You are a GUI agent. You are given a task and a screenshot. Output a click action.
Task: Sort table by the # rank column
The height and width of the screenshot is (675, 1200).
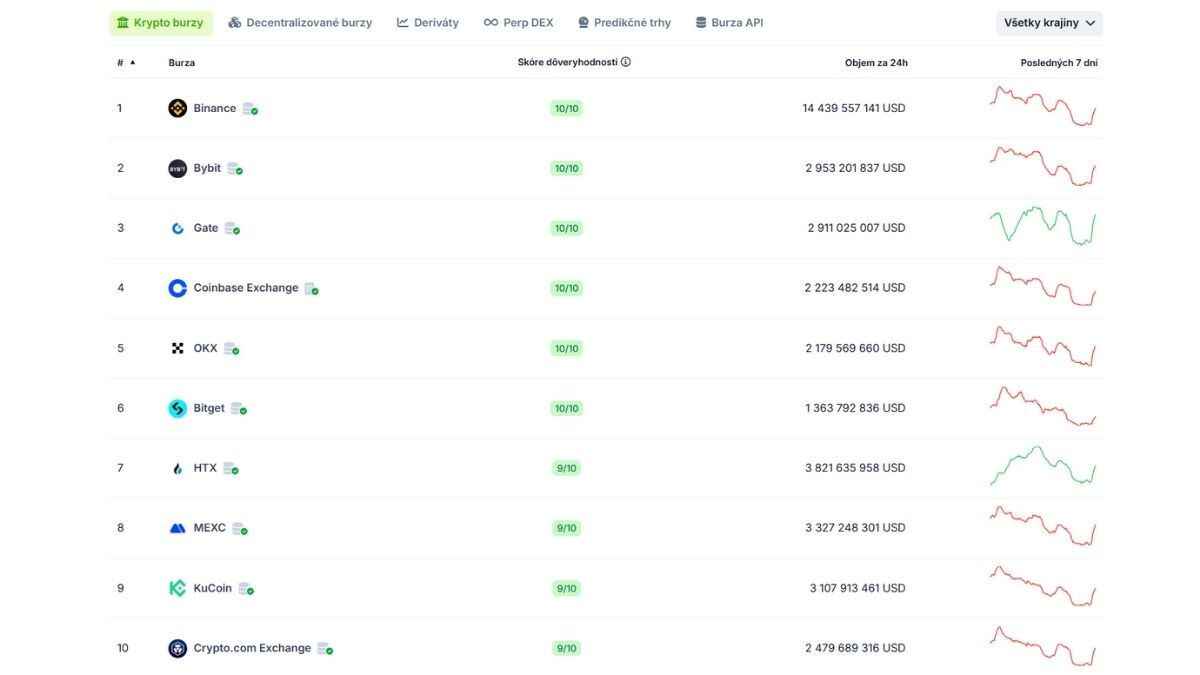click(x=126, y=63)
